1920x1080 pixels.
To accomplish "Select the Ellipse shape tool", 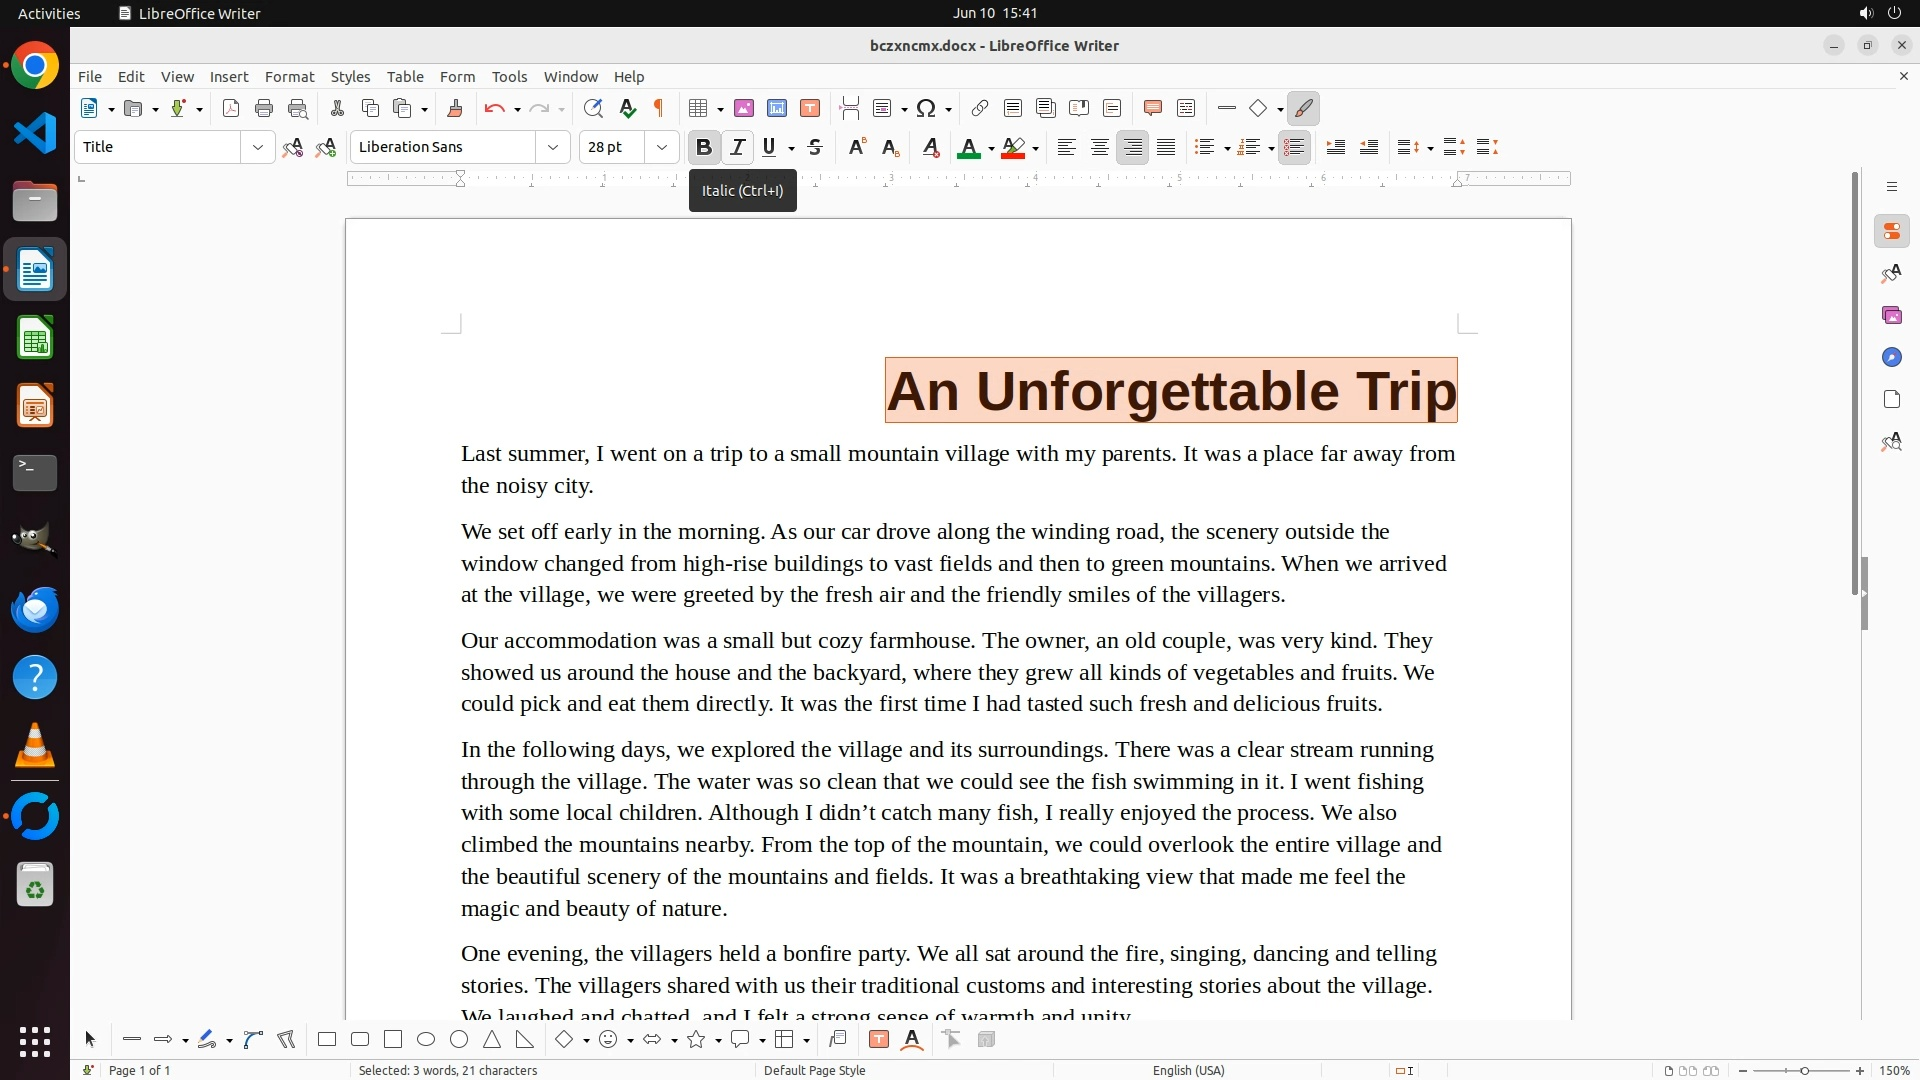I will tap(426, 1040).
